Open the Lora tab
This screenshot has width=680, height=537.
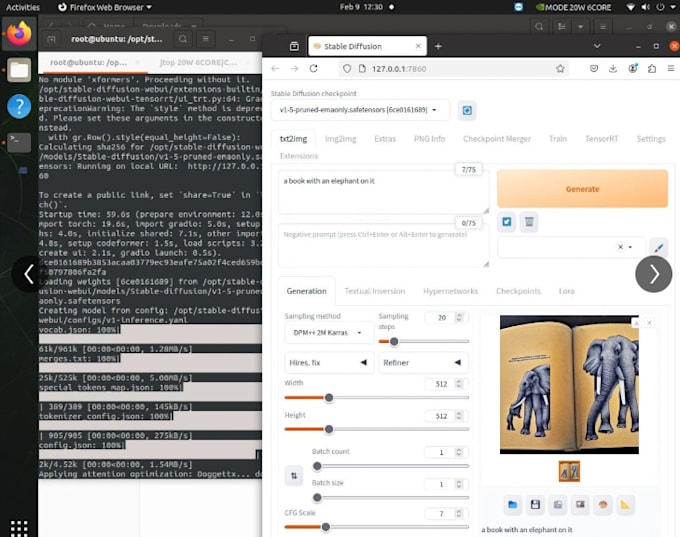point(566,291)
